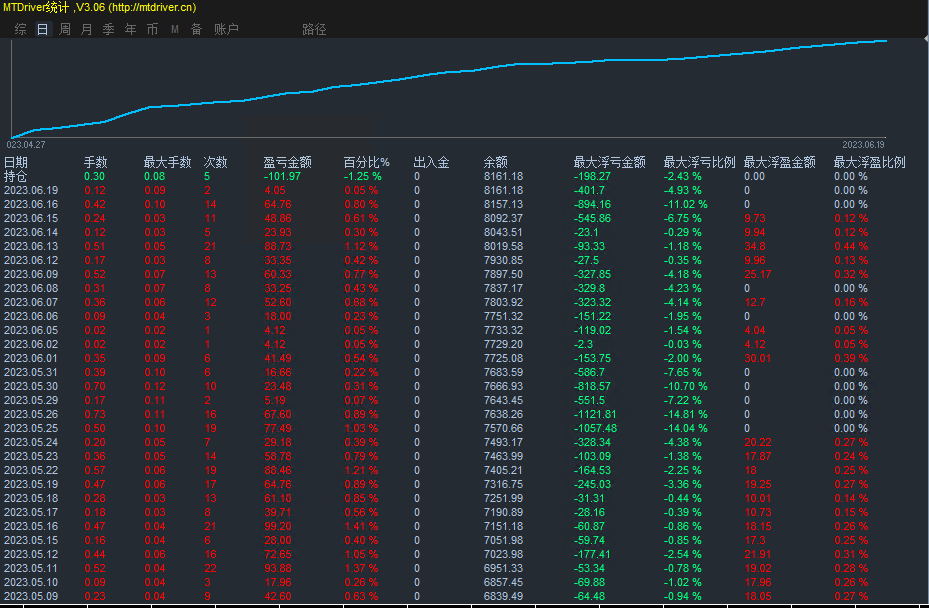Click max floating profit 30.01
929x608 pixels.
pyautogui.click(x=758, y=359)
